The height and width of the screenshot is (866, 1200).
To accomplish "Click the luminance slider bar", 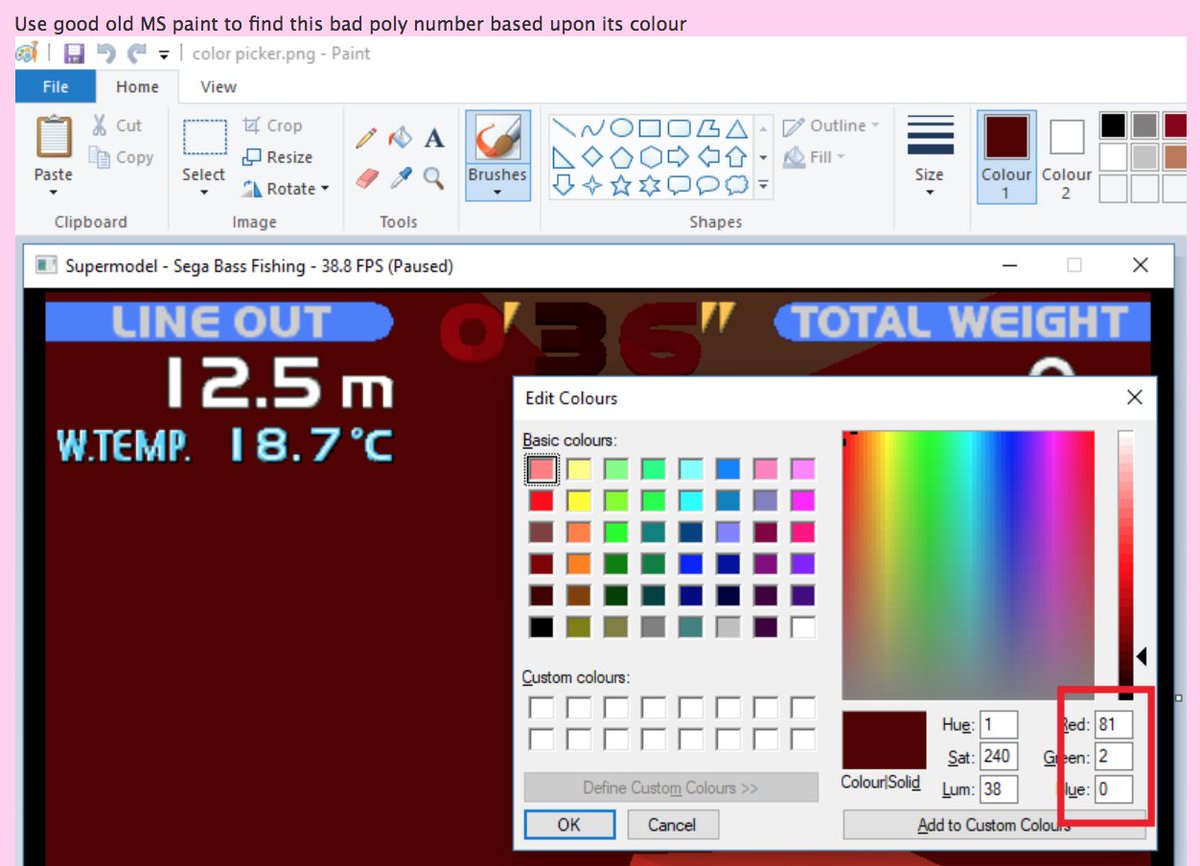I will (x=1126, y=565).
